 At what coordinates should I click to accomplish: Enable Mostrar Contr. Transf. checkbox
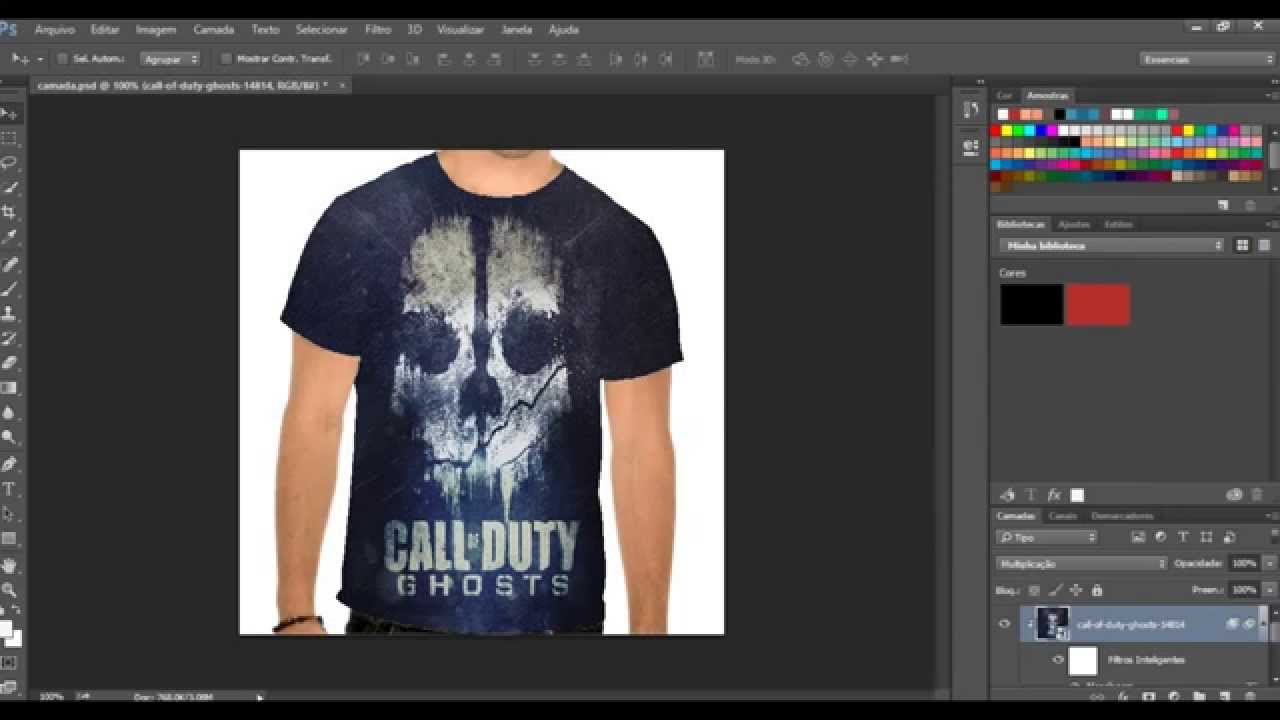pyautogui.click(x=226, y=59)
